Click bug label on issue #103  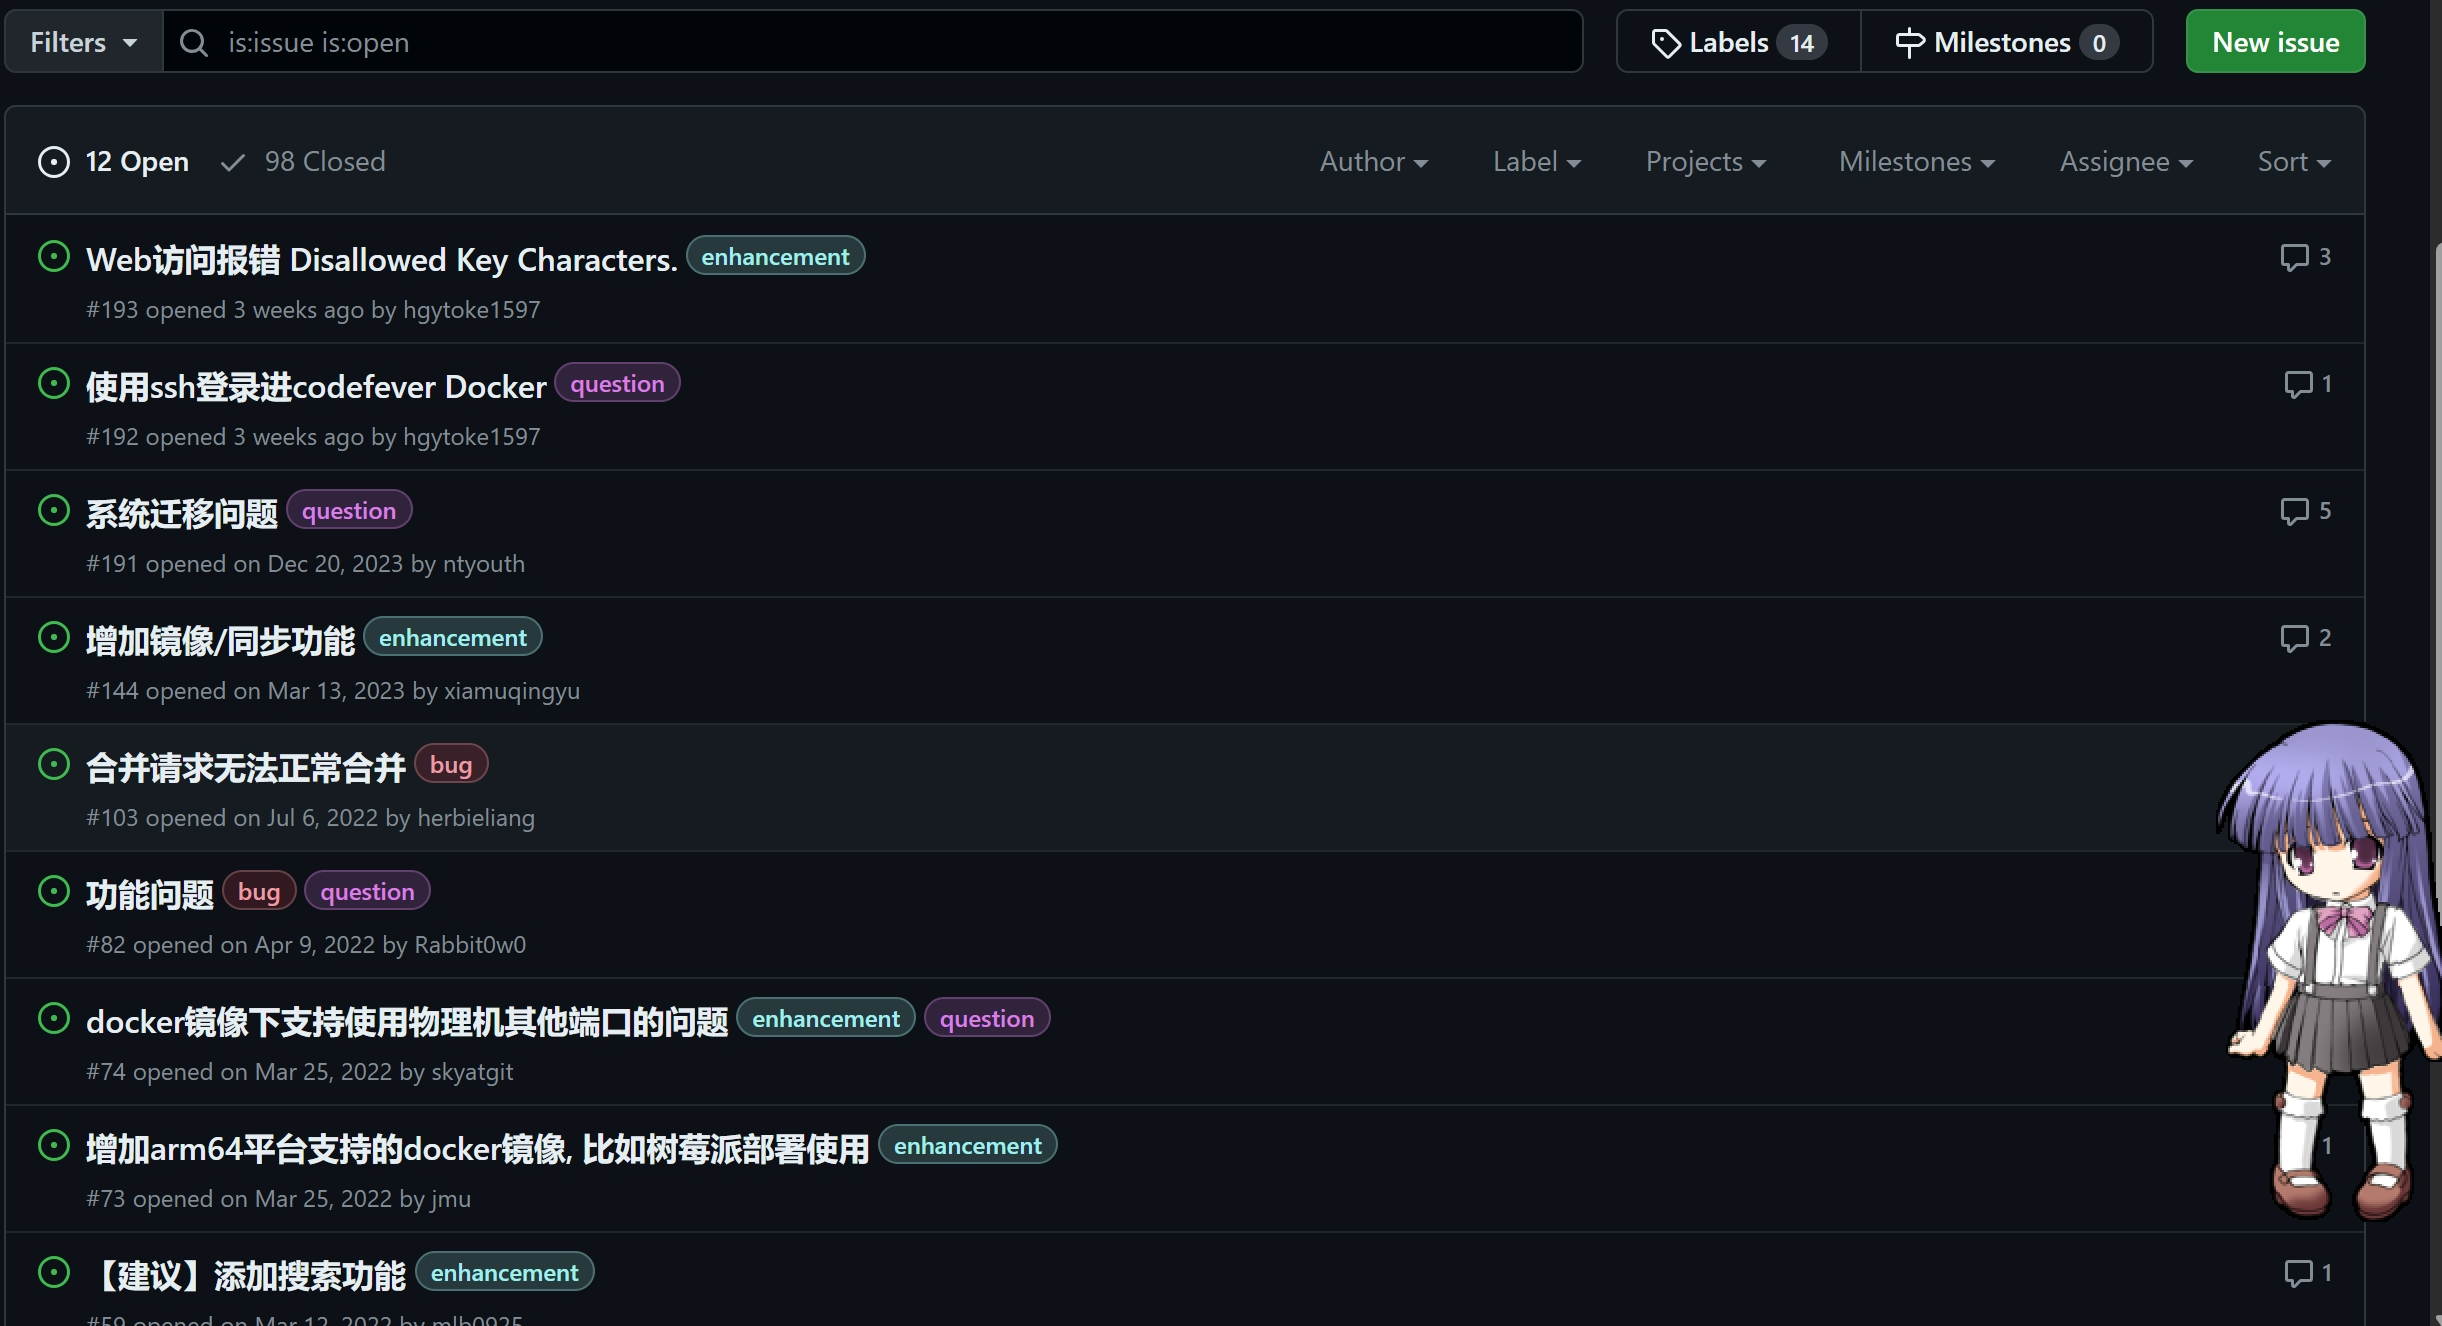pos(451,765)
